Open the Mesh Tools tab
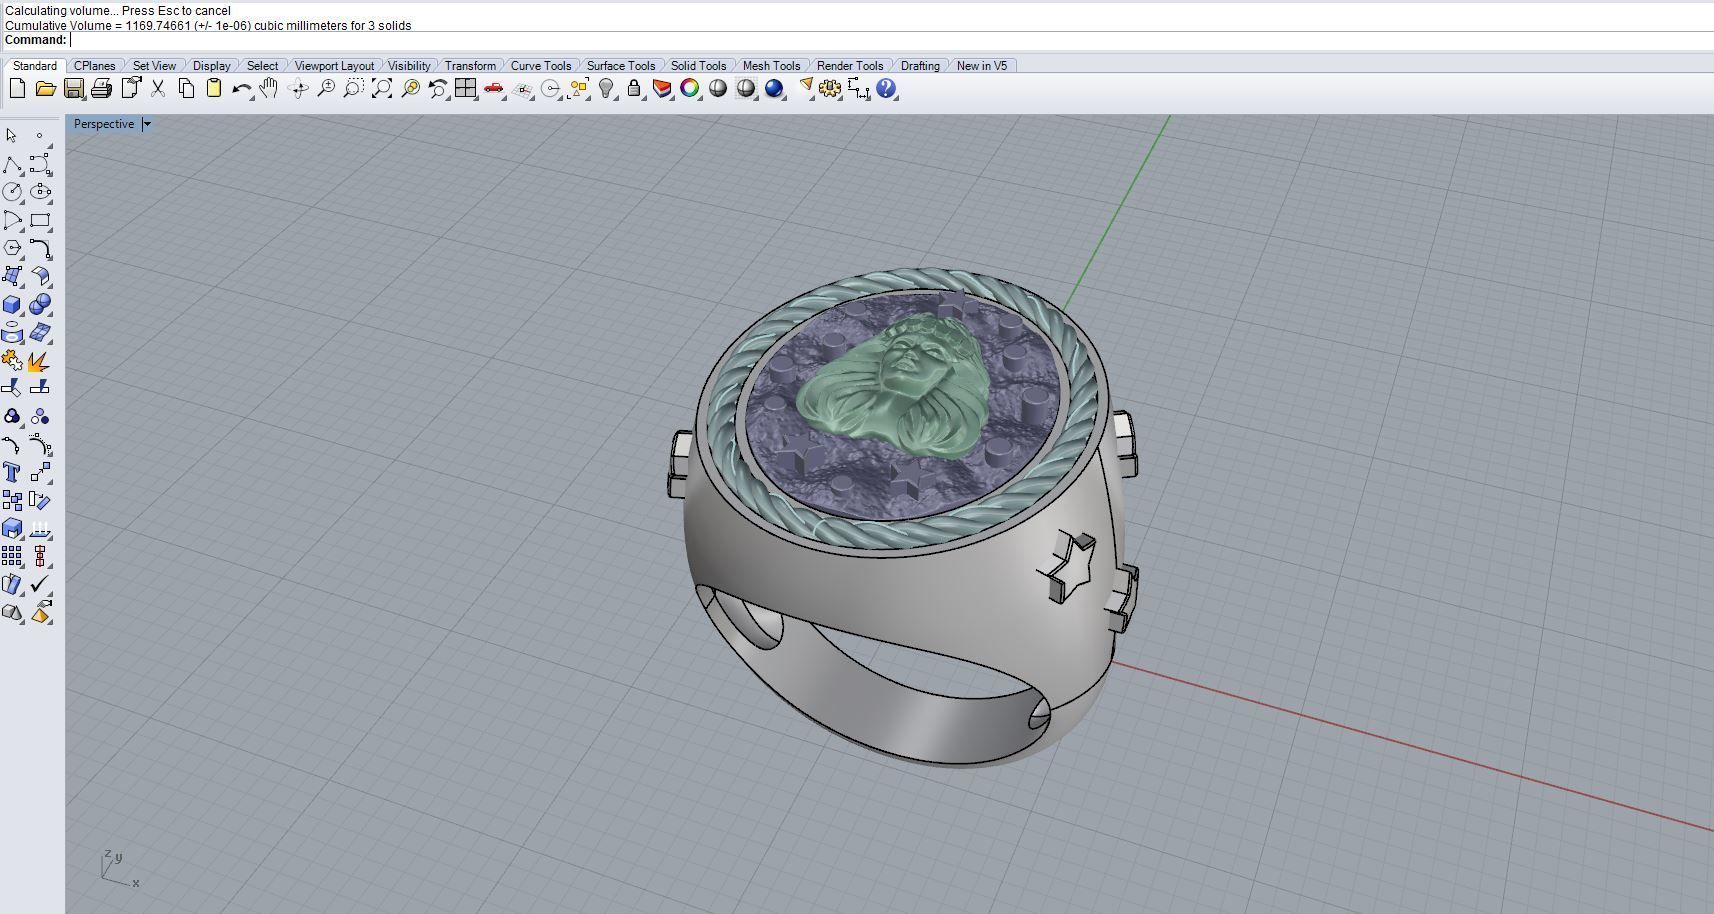This screenshot has height=914, width=1714. pyautogui.click(x=771, y=66)
